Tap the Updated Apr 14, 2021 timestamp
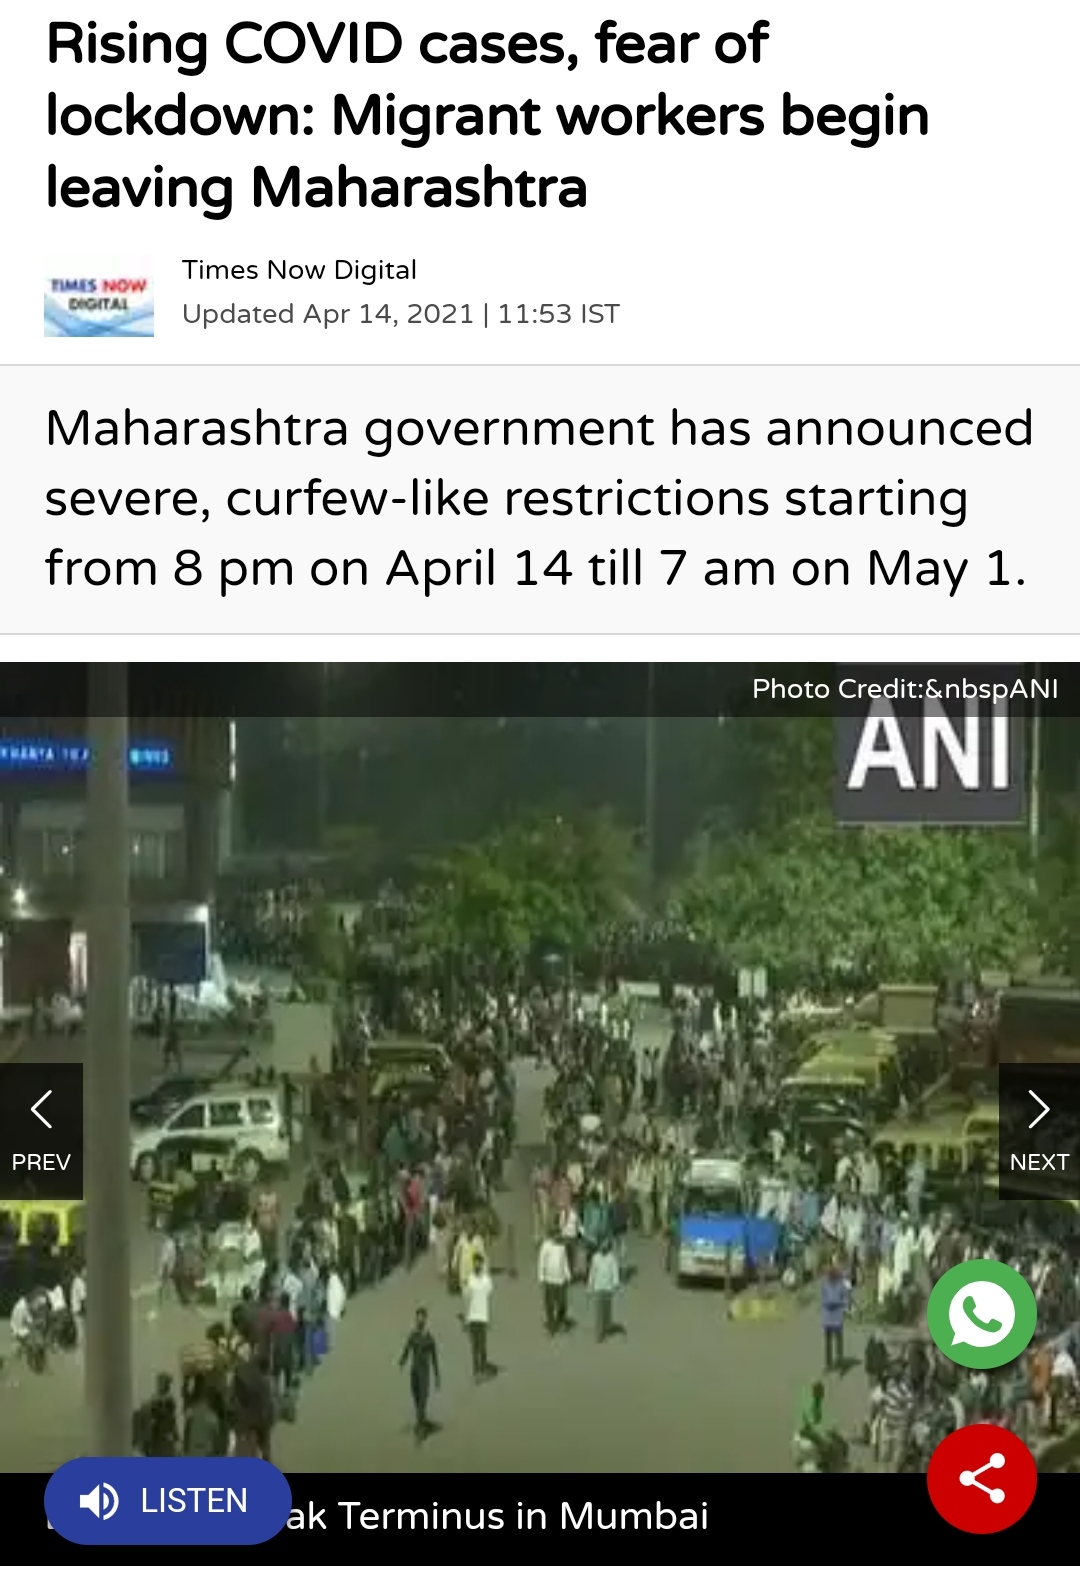The image size is (1080, 1586). tap(401, 314)
